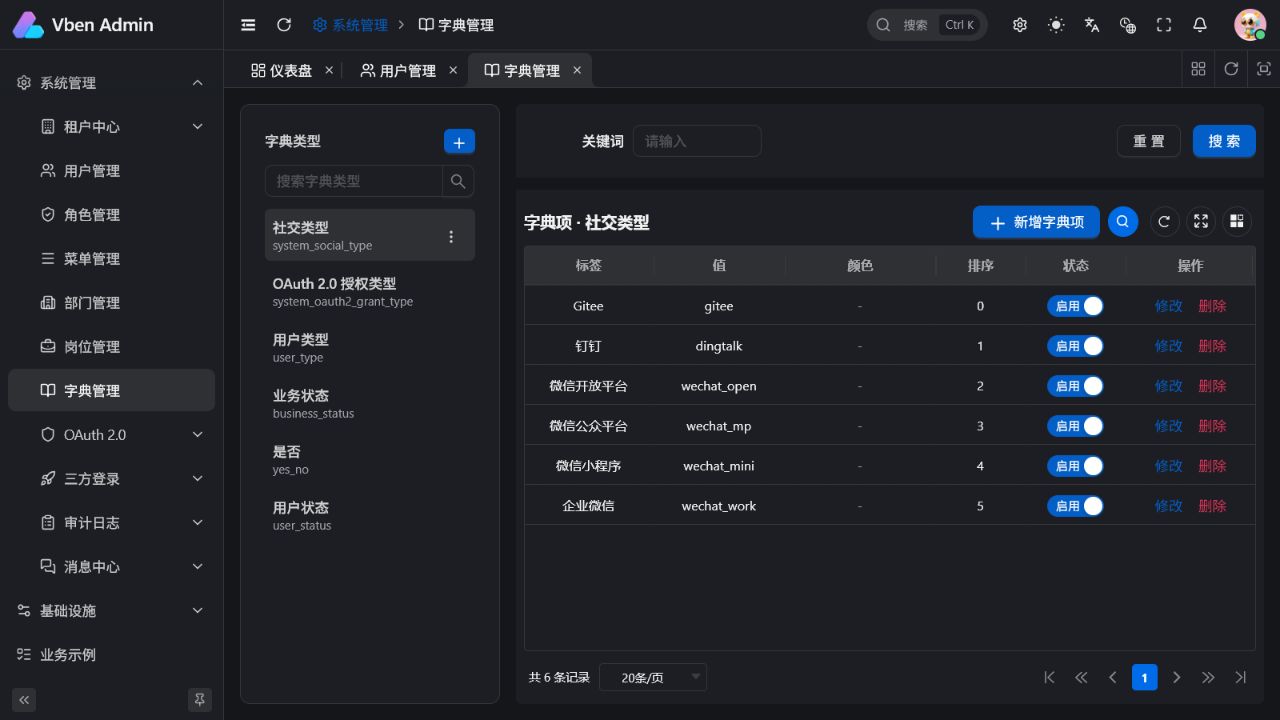Viewport: 1280px width, 720px height.
Task: Toggle the sidebar hamburger menu icon
Action: tap(248, 25)
